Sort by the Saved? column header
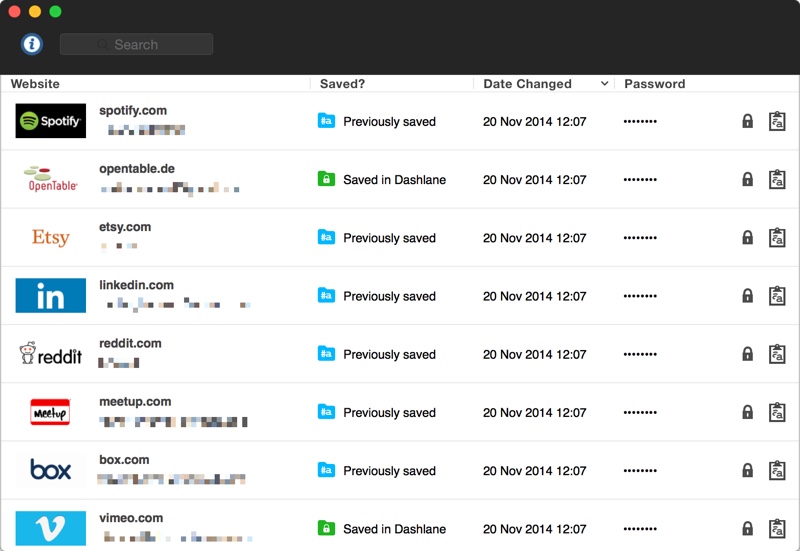The image size is (800, 551). pyautogui.click(x=342, y=84)
